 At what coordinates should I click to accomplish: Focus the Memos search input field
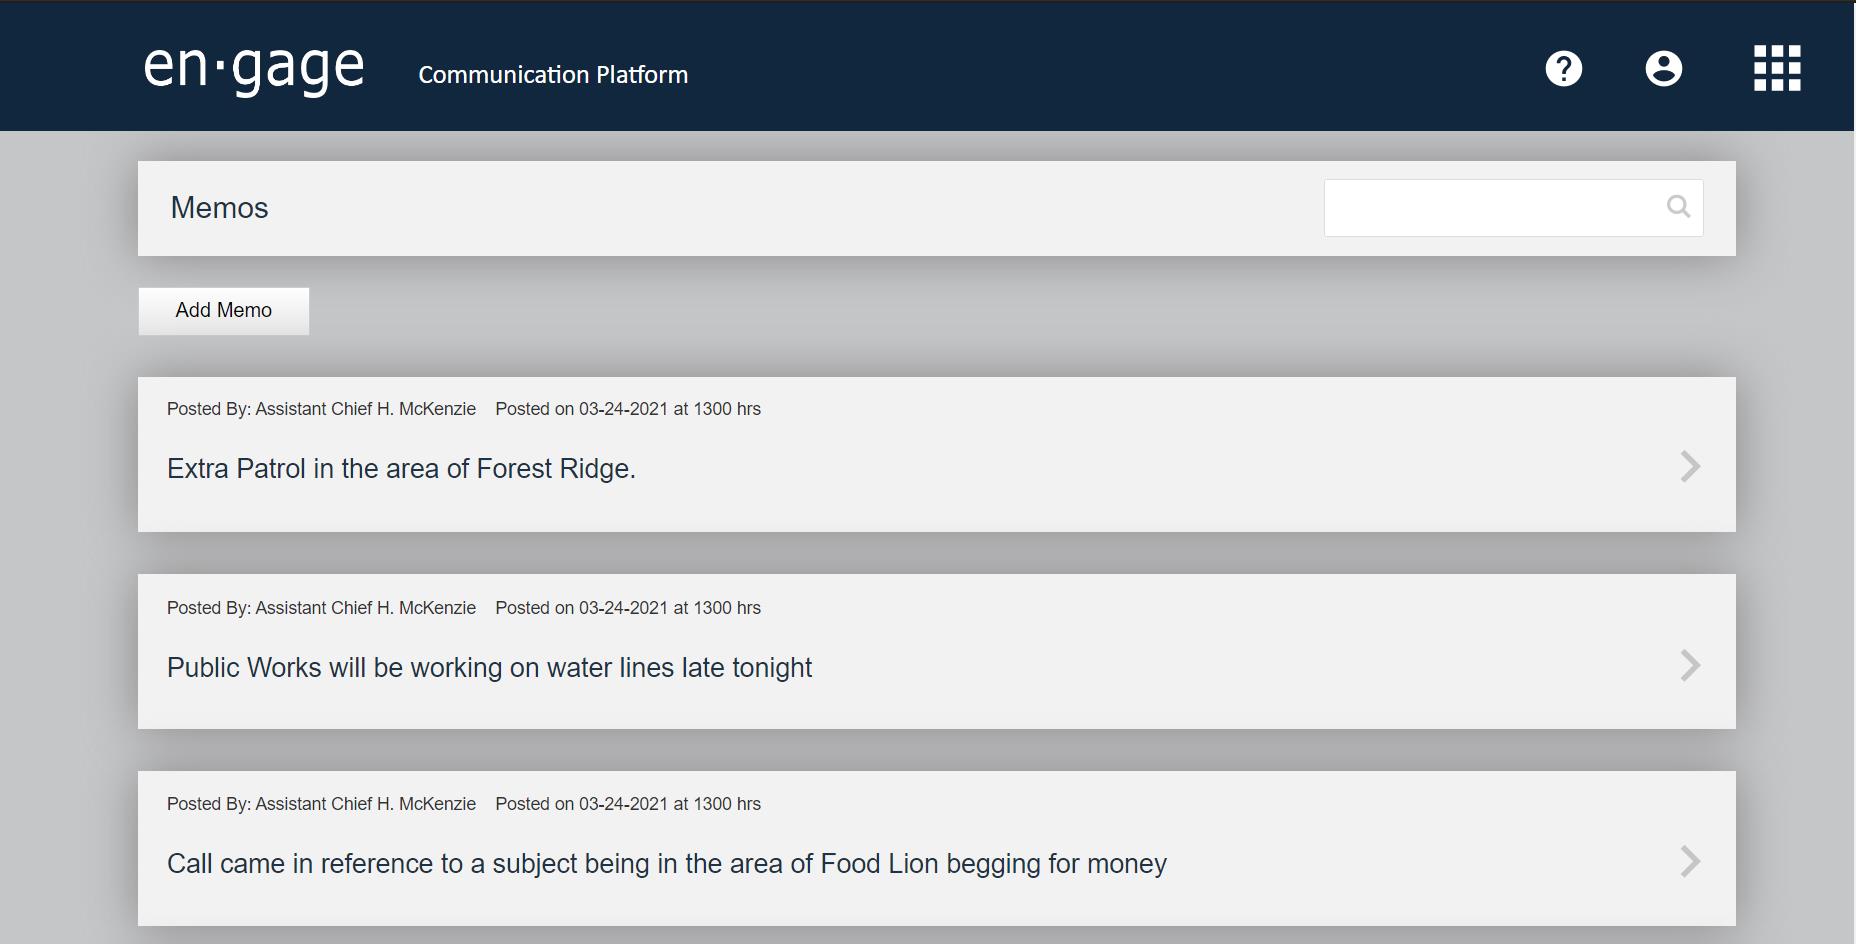(1490, 208)
